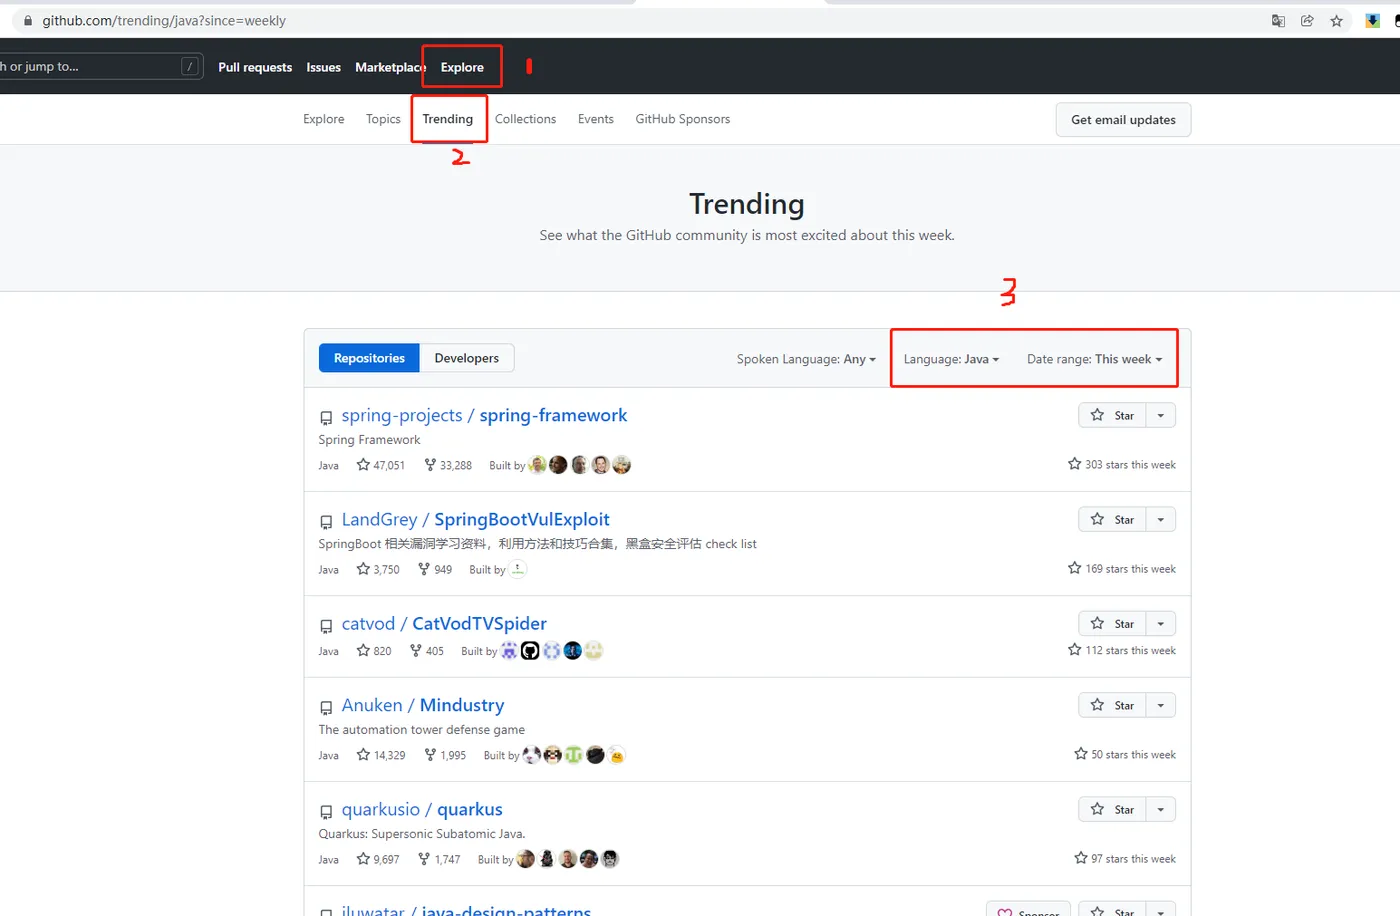Click the lock icon beside the URL
This screenshot has width=1400, height=916.
pyautogui.click(x=28, y=20)
